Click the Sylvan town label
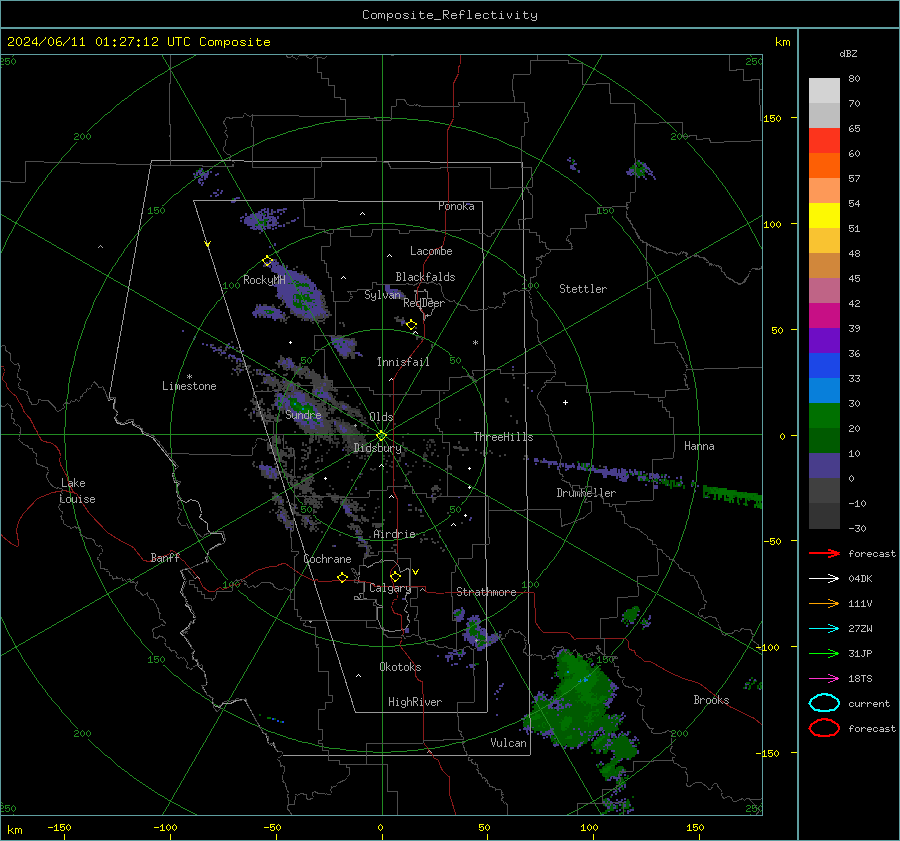The image size is (900, 841). tap(382, 295)
